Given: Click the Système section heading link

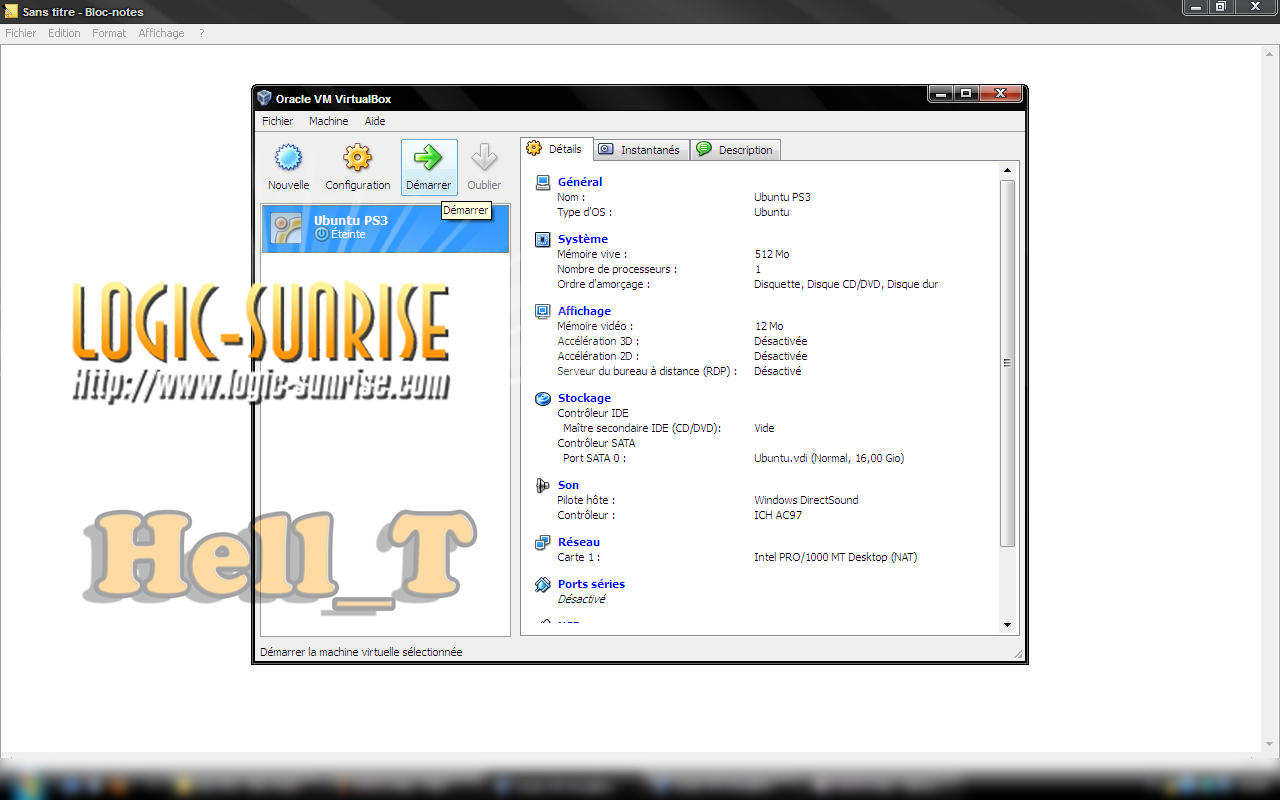Looking at the screenshot, I should tap(583, 239).
